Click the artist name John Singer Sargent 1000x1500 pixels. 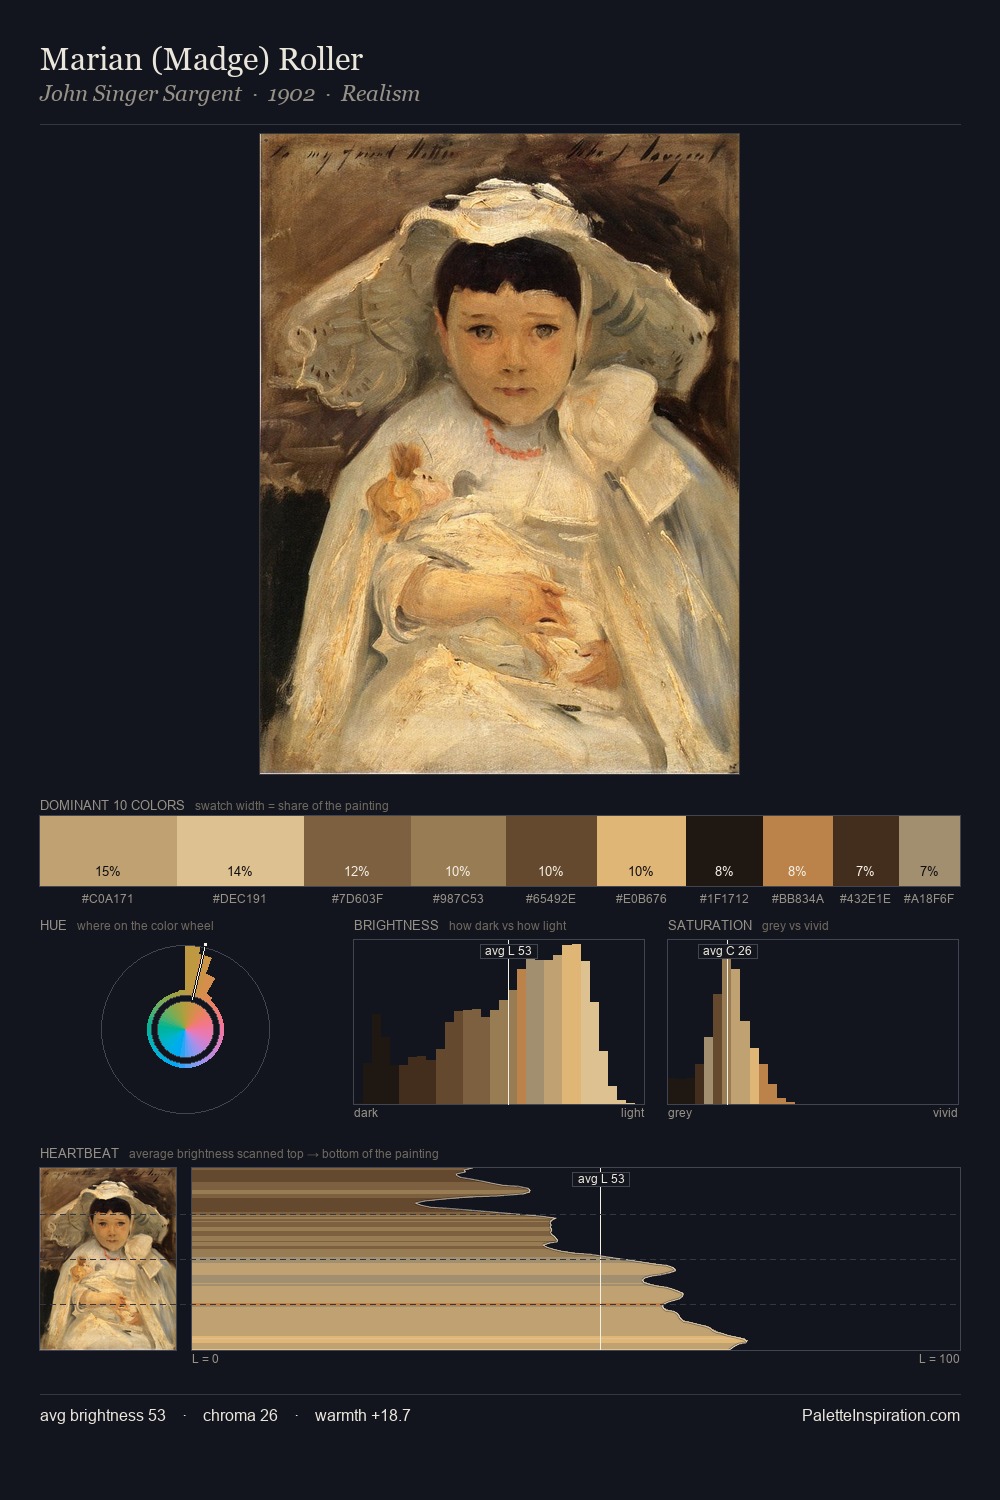(140, 94)
